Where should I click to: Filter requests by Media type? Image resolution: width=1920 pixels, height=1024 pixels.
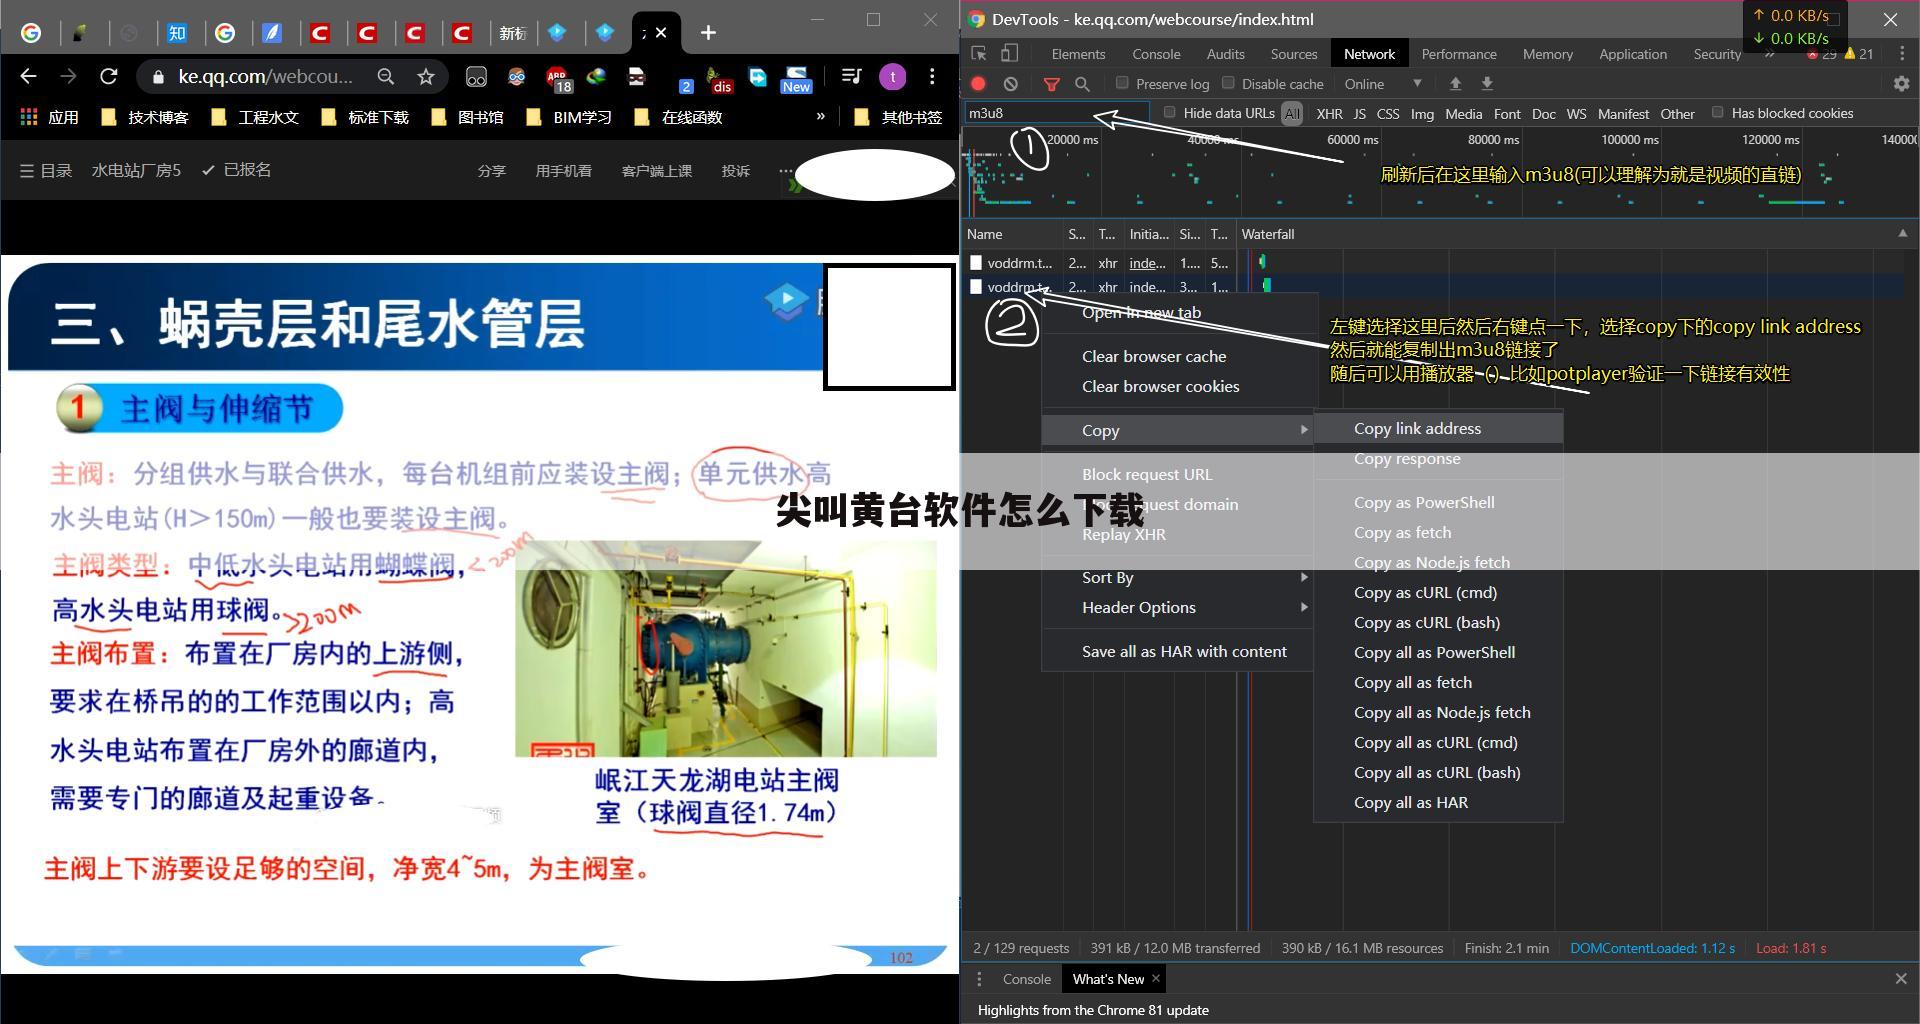pos(1463,113)
